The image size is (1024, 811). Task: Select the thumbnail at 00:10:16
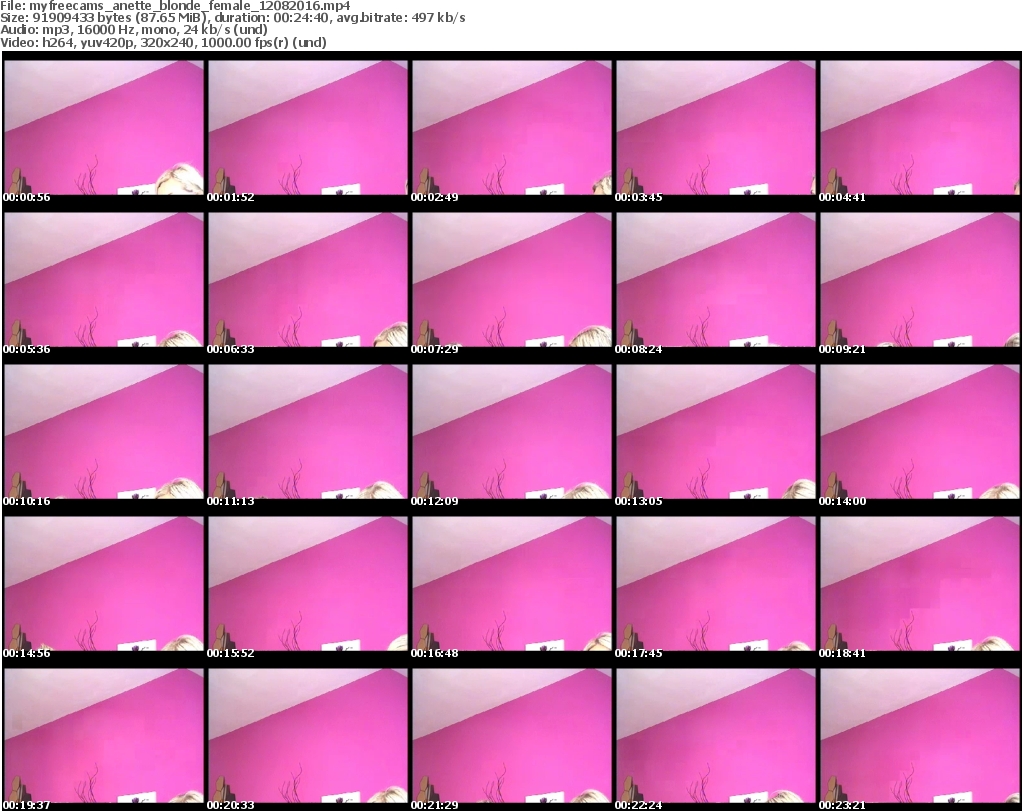click(104, 432)
